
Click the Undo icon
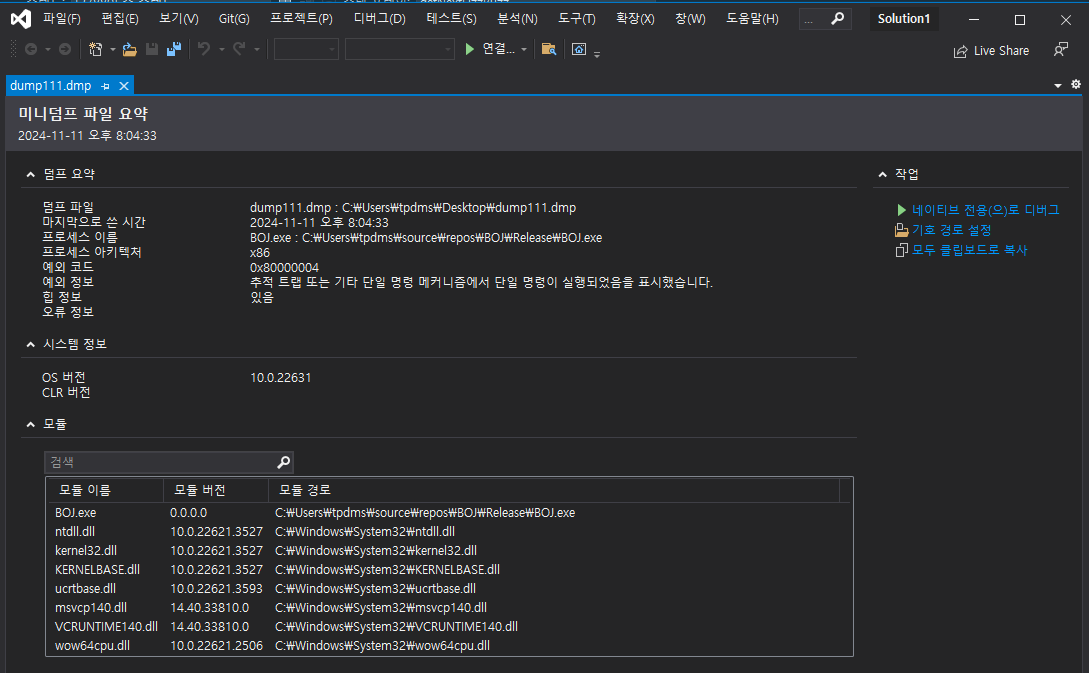204,49
